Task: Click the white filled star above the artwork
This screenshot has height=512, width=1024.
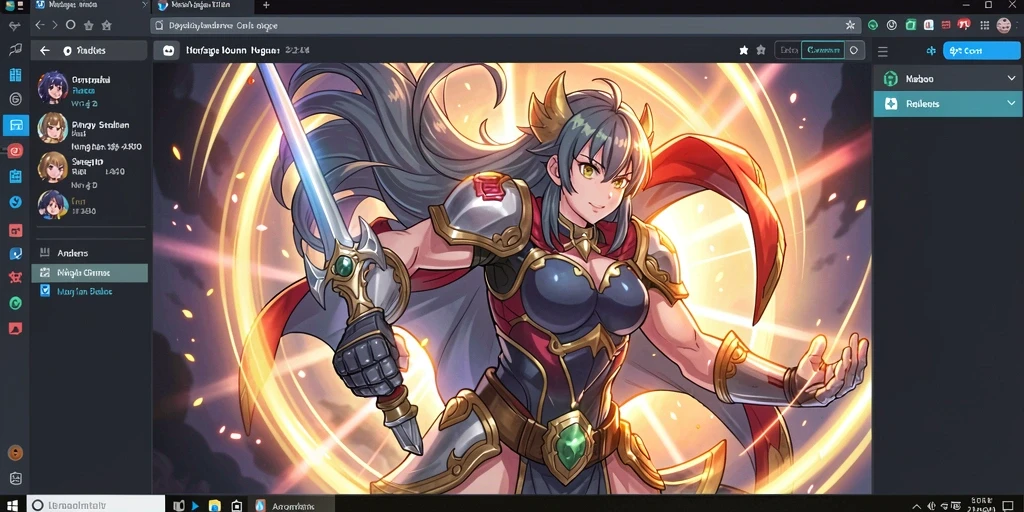Action: [x=743, y=50]
